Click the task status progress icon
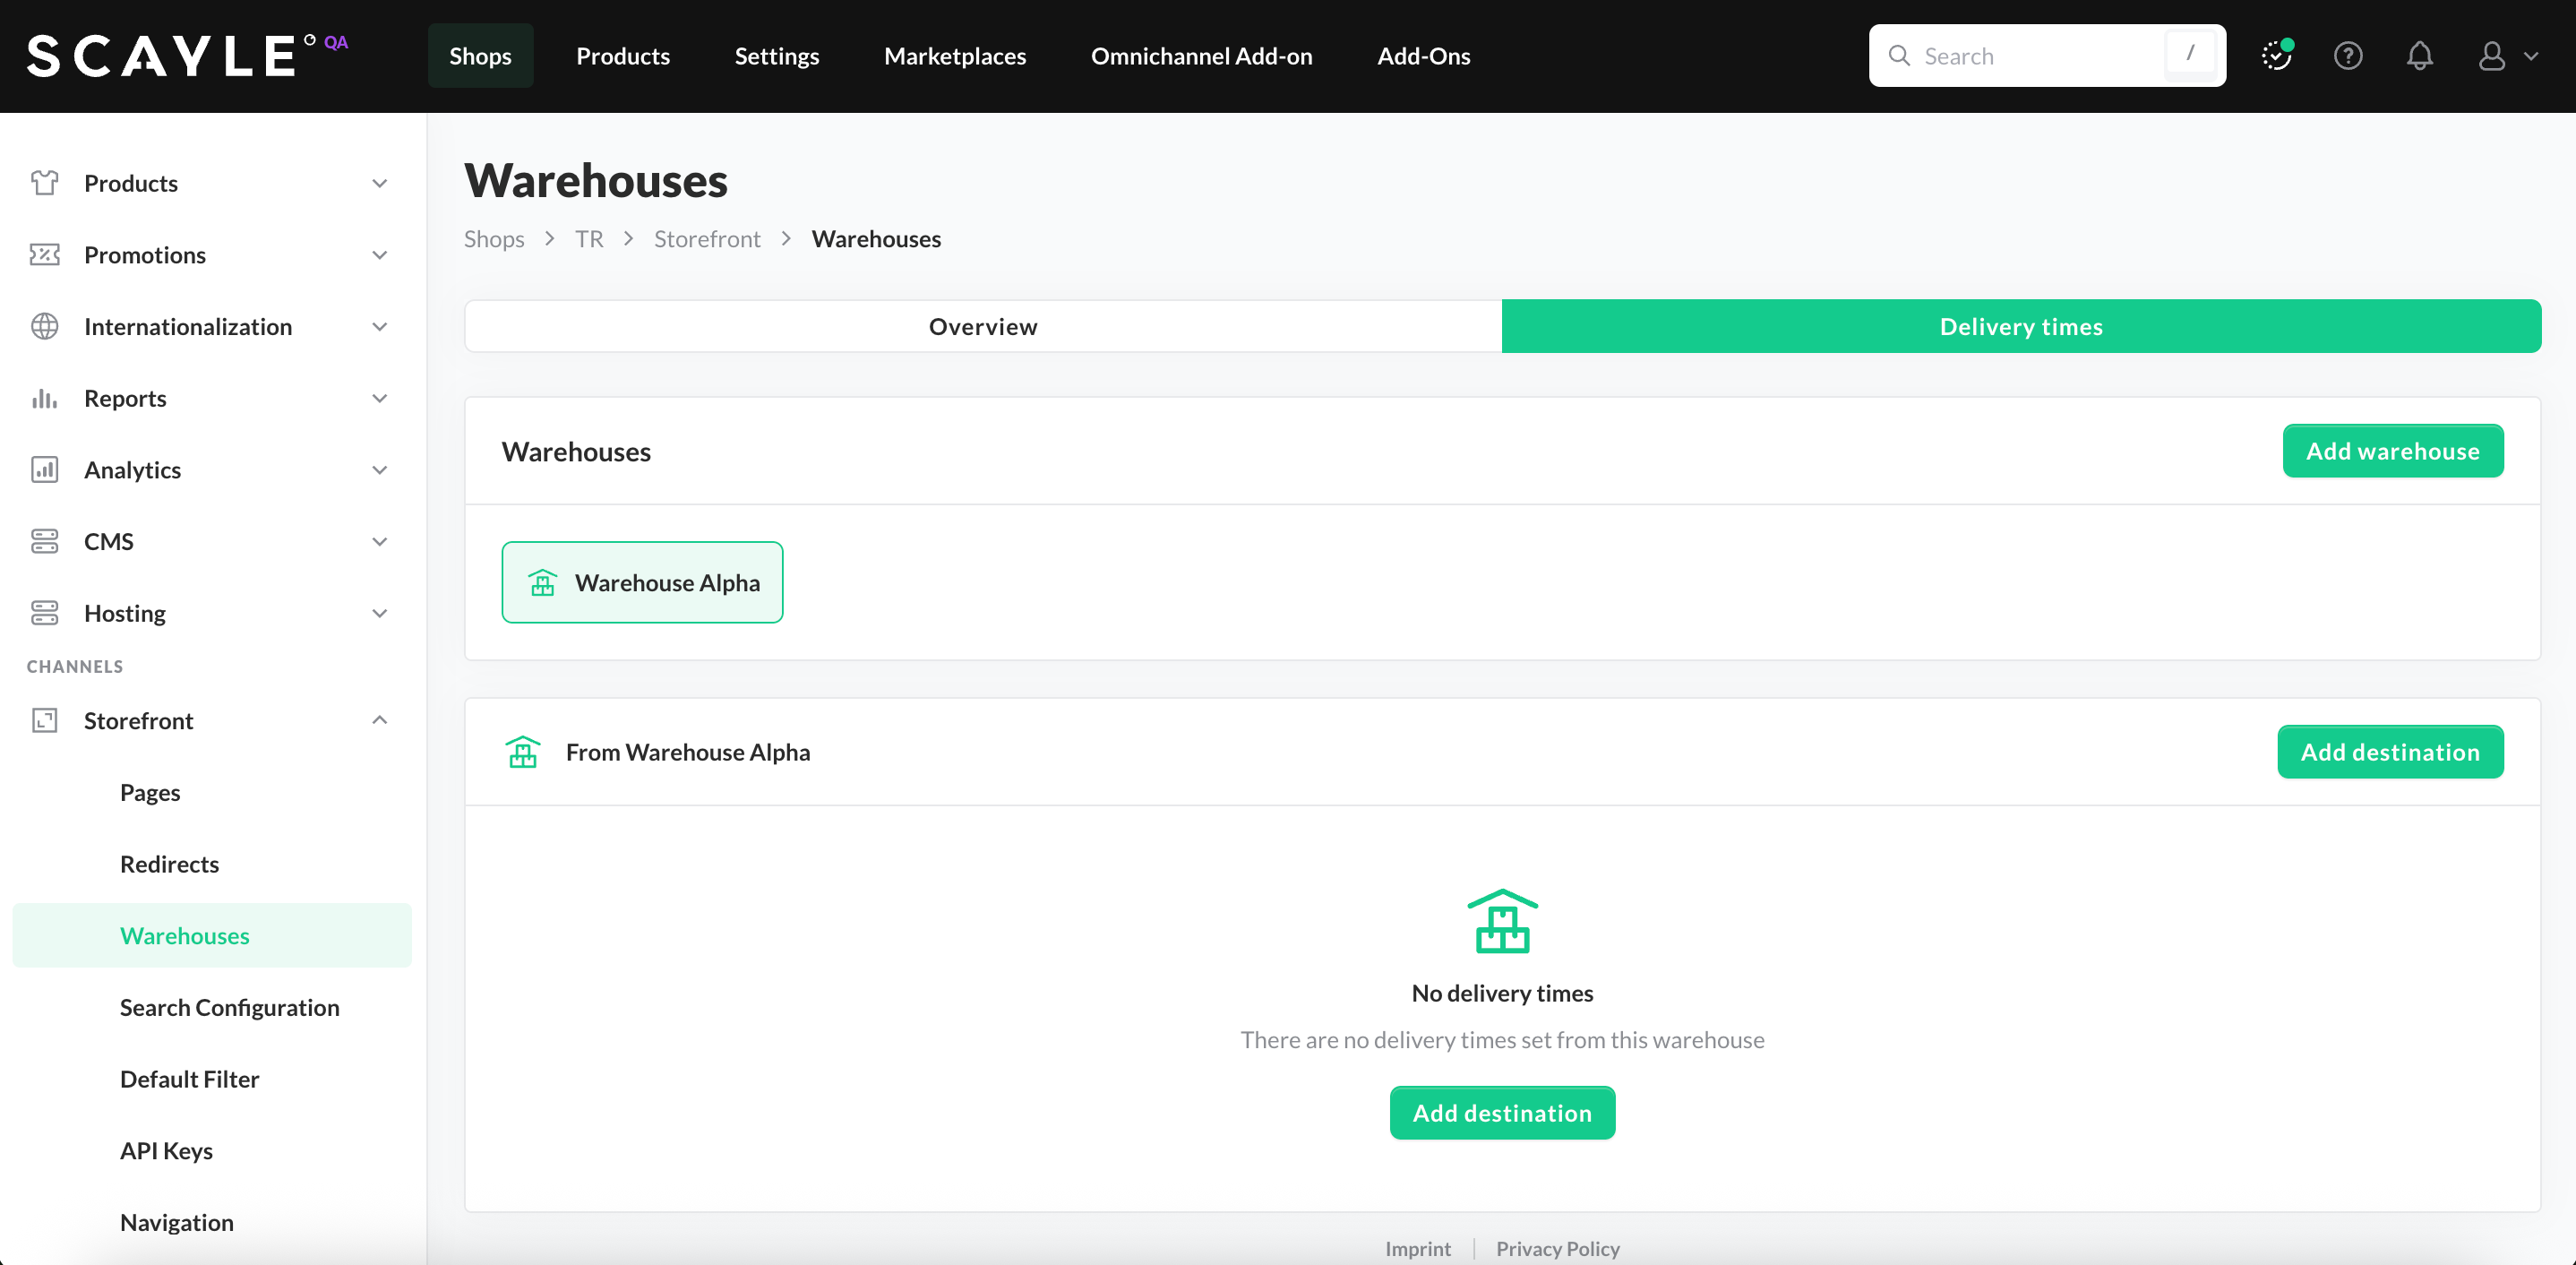The width and height of the screenshot is (2576, 1265). (x=2276, y=56)
